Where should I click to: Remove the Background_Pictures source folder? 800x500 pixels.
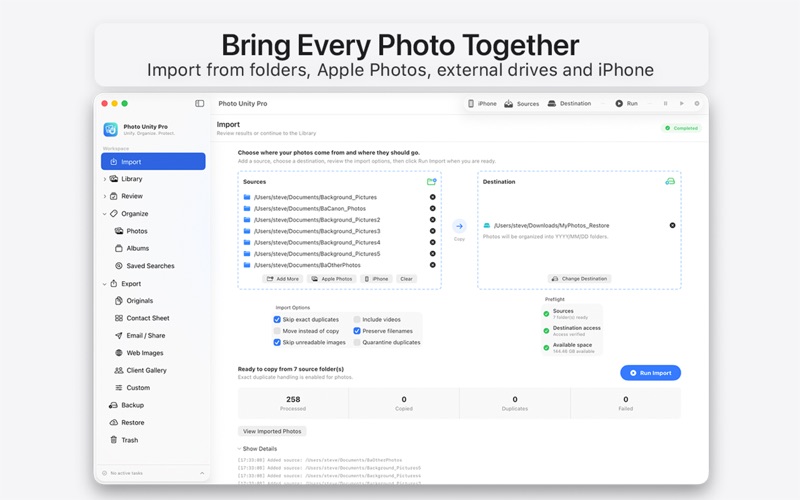pos(433,197)
